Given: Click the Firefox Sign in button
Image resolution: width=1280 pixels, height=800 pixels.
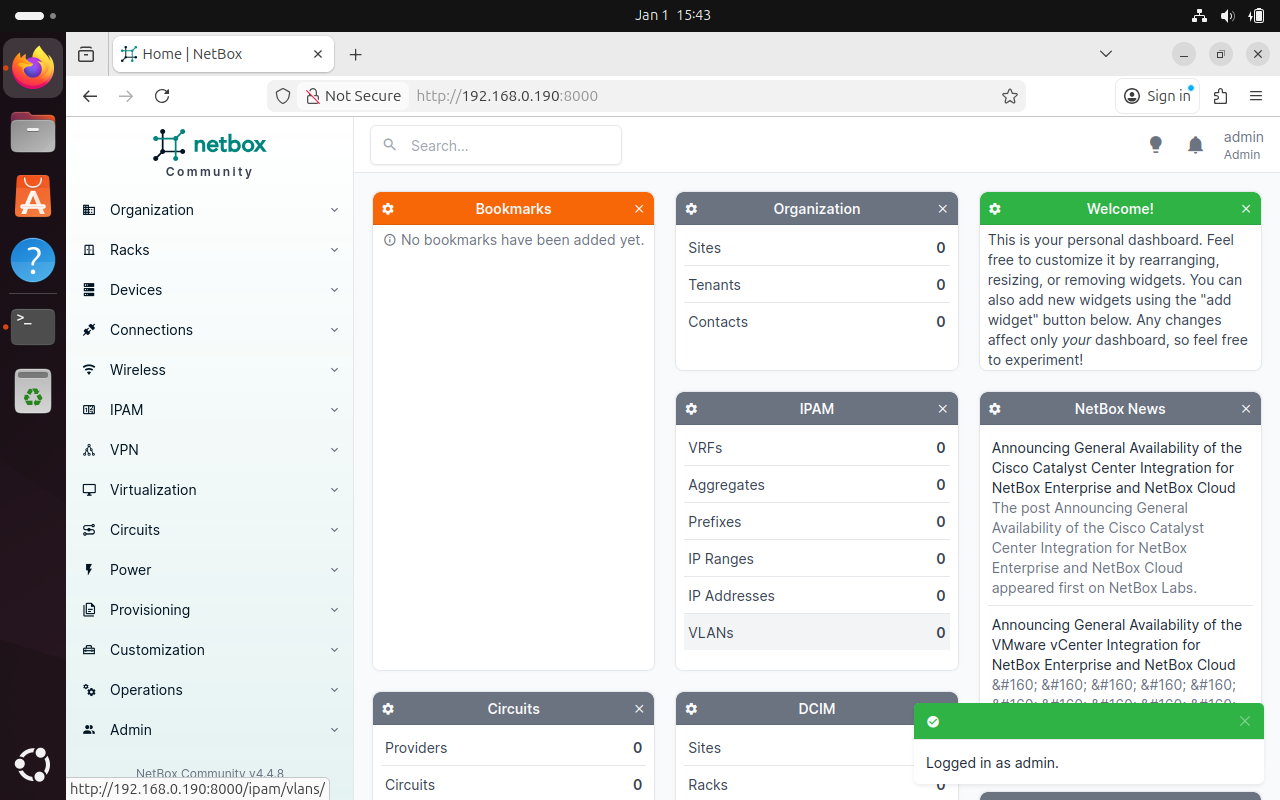Looking at the screenshot, I should (1157, 96).
